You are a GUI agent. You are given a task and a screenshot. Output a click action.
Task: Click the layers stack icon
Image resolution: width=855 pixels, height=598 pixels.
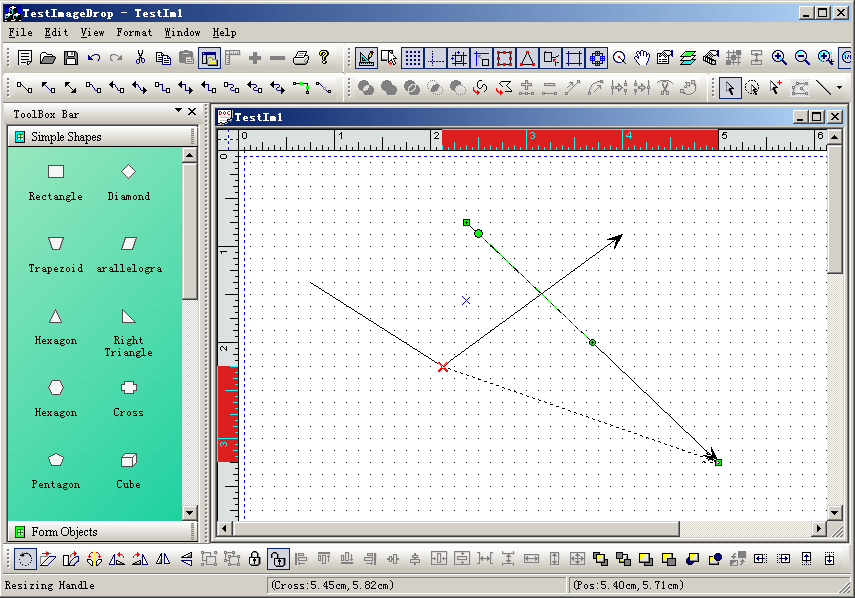coord(688,58)
